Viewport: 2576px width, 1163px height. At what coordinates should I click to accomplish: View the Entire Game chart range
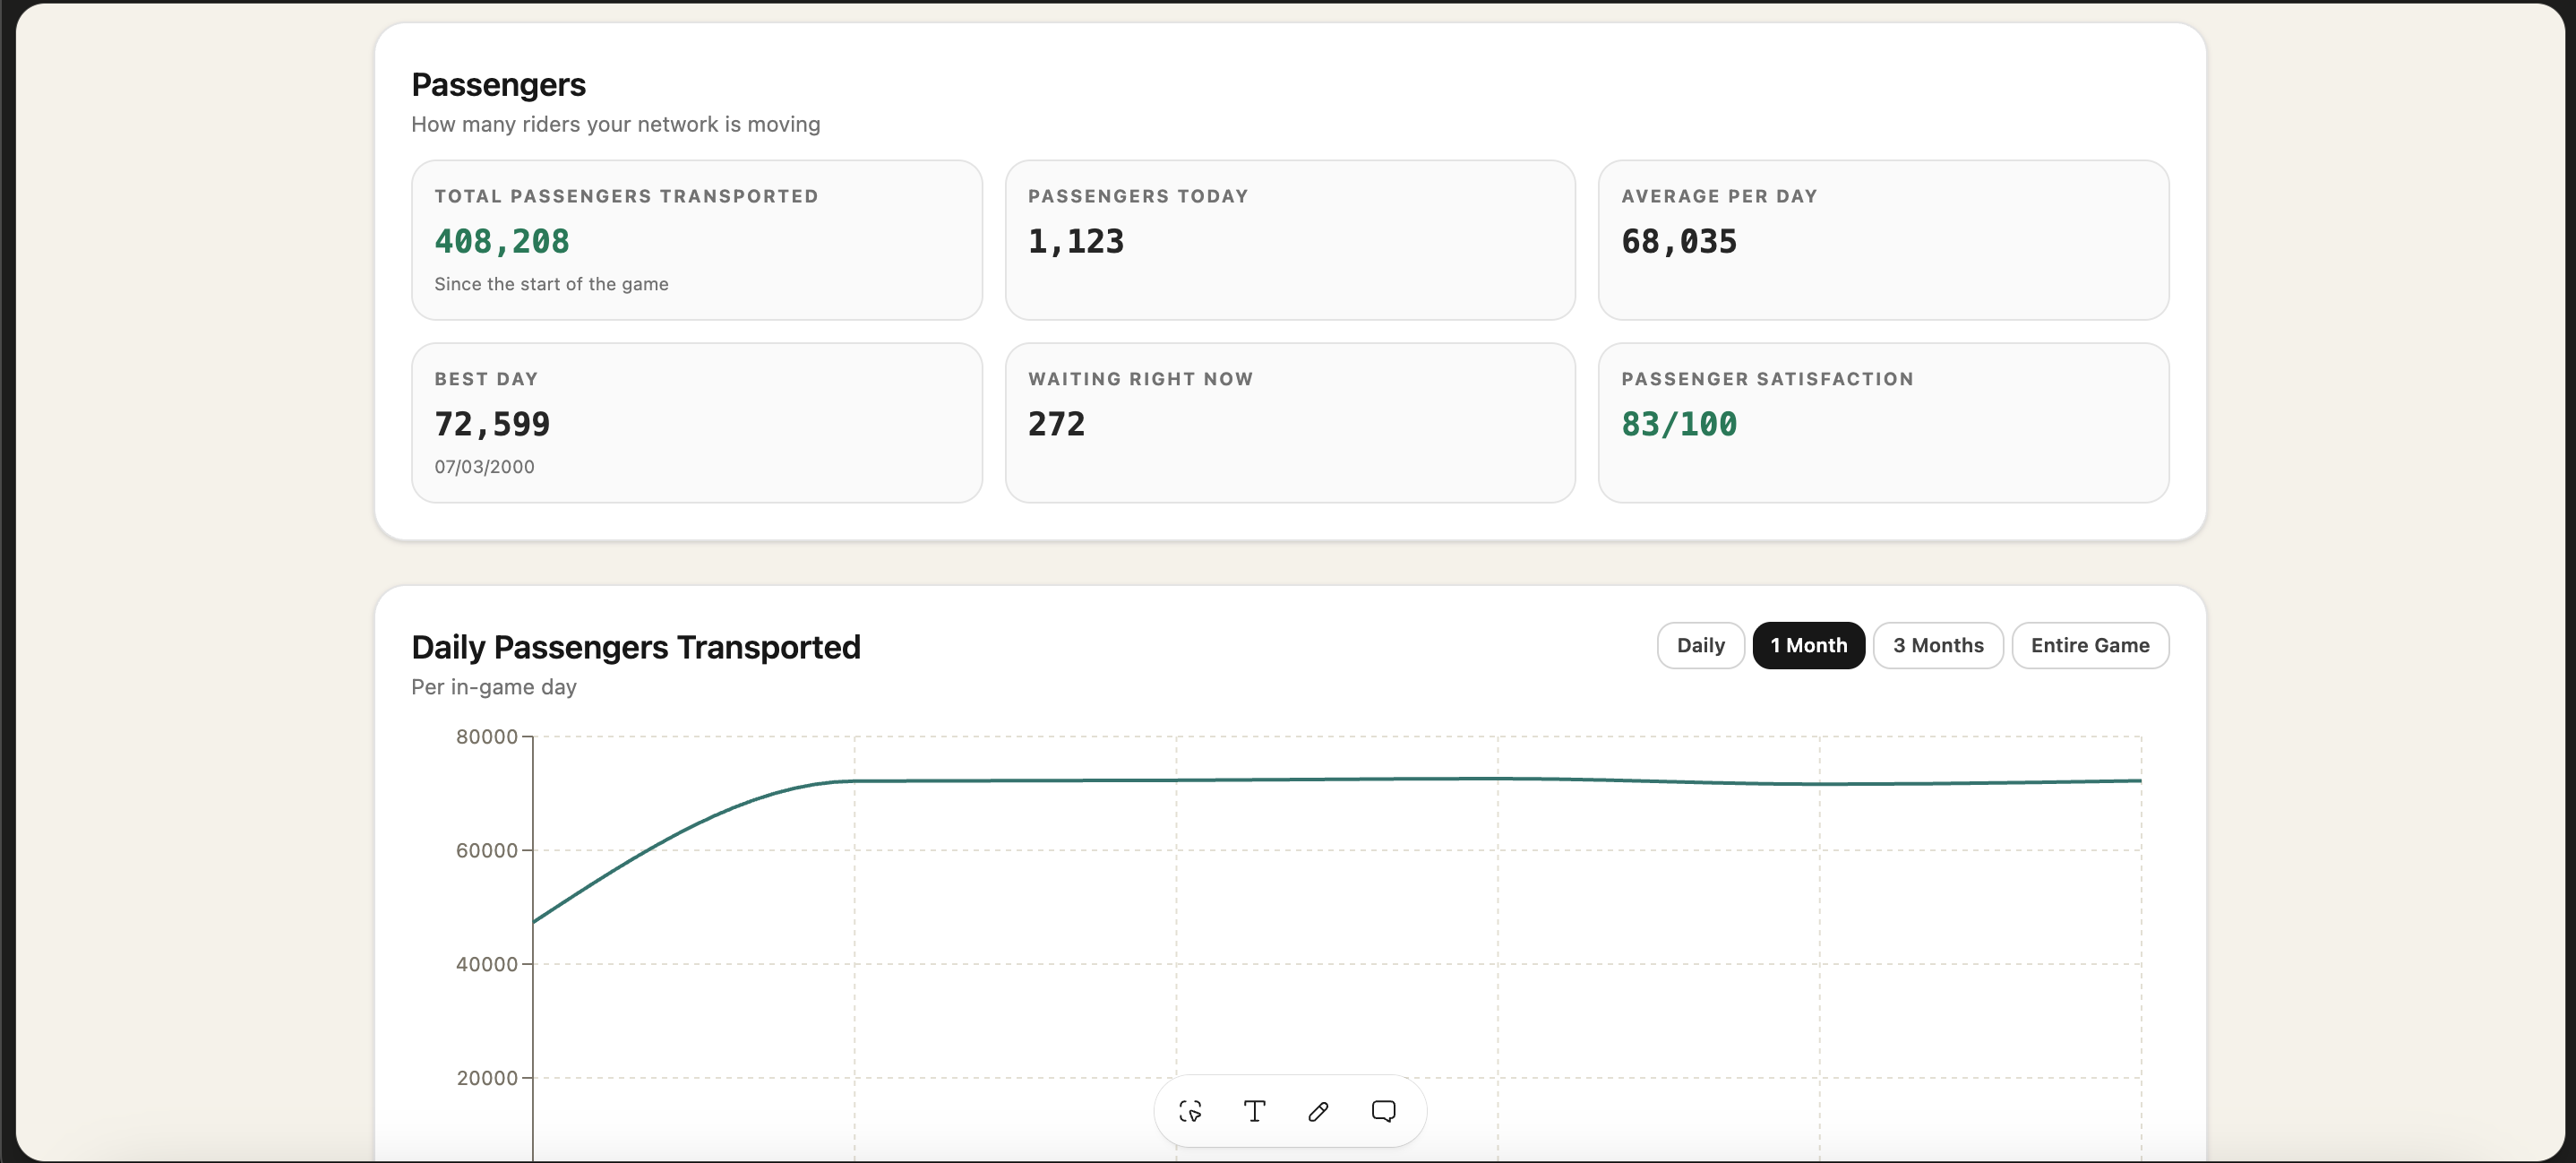point(2090,645)
